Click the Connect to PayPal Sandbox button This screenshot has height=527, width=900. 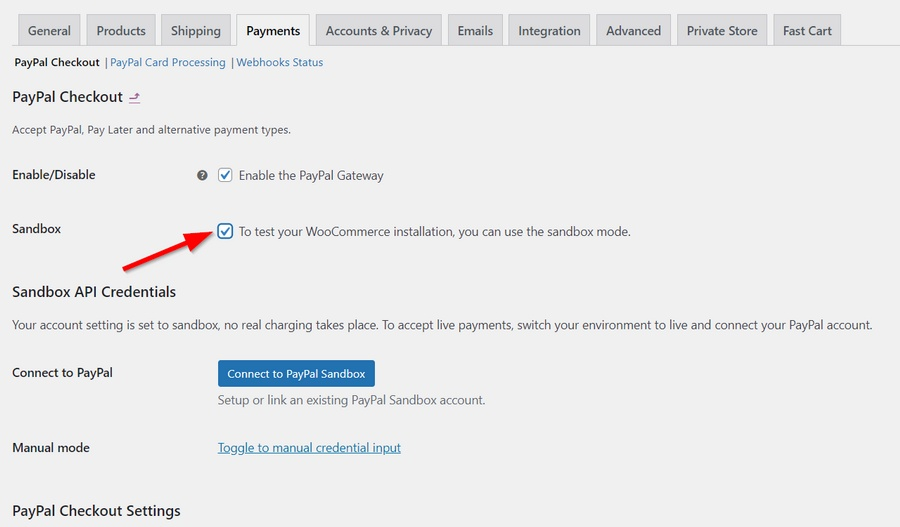pos(296,374)
